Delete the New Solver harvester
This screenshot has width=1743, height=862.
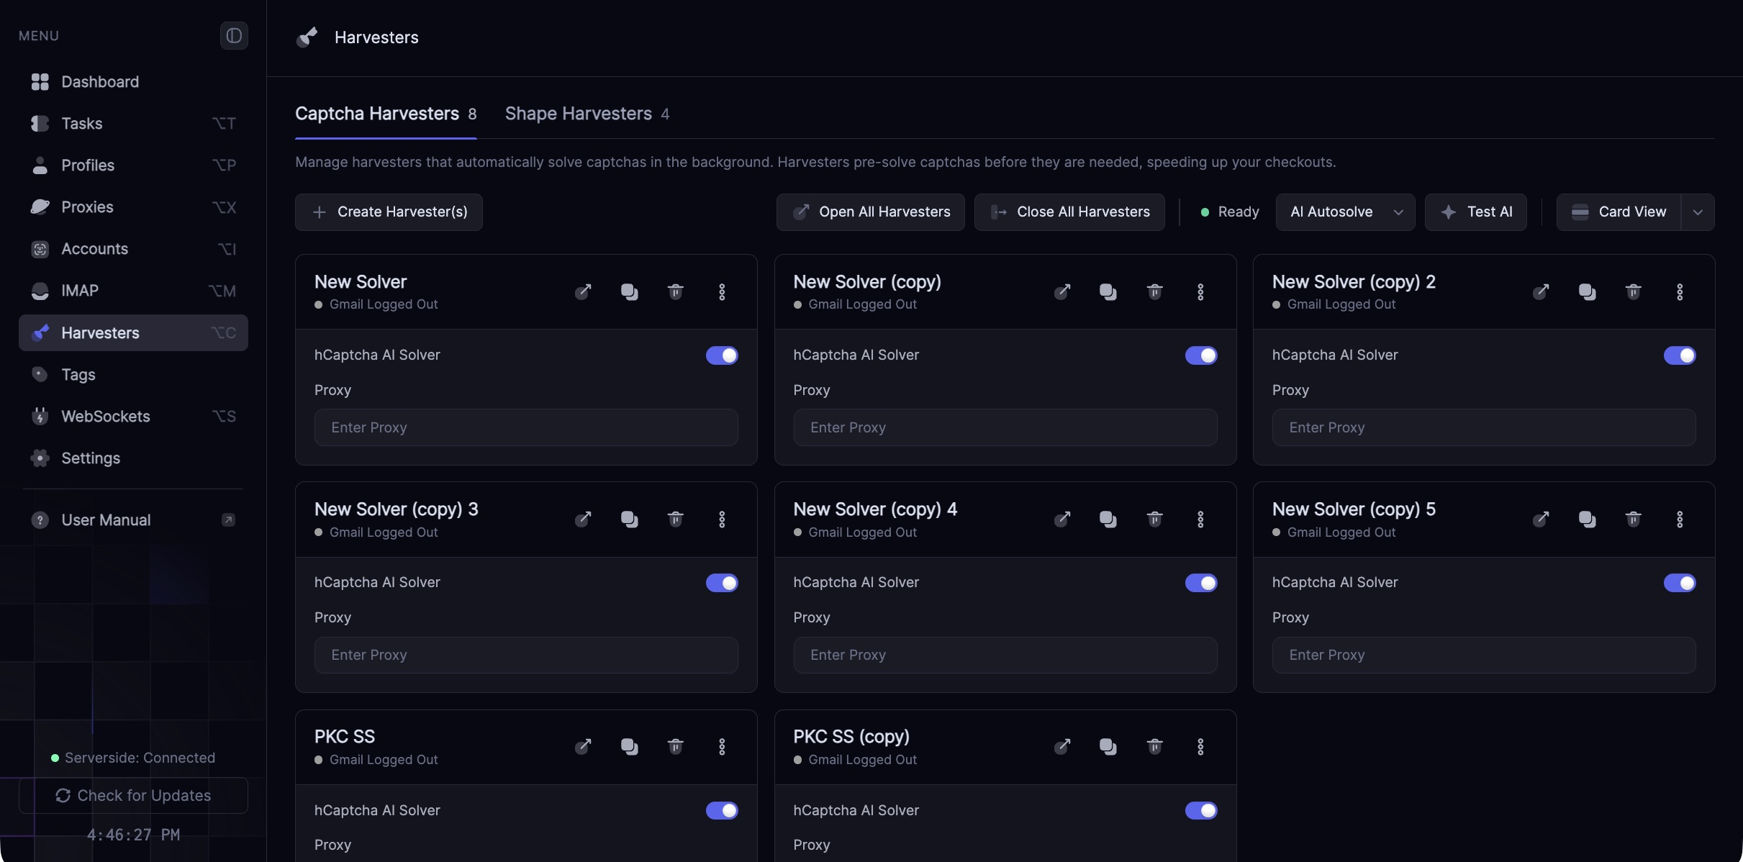(x=676, y=292)
